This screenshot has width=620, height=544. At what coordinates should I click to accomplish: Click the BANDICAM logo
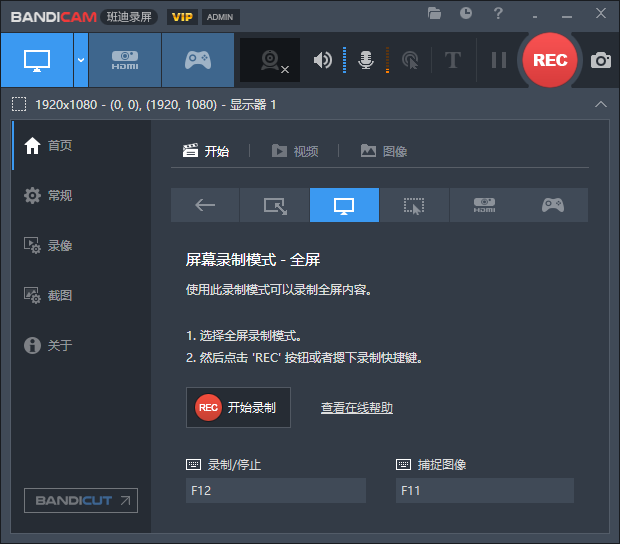[x=54, y=17]
